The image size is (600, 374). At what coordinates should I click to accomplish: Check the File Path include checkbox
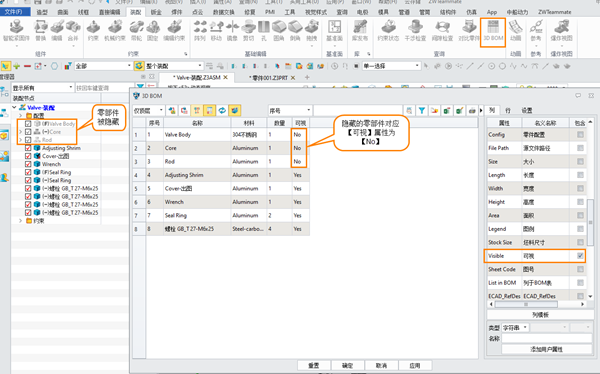580,148
